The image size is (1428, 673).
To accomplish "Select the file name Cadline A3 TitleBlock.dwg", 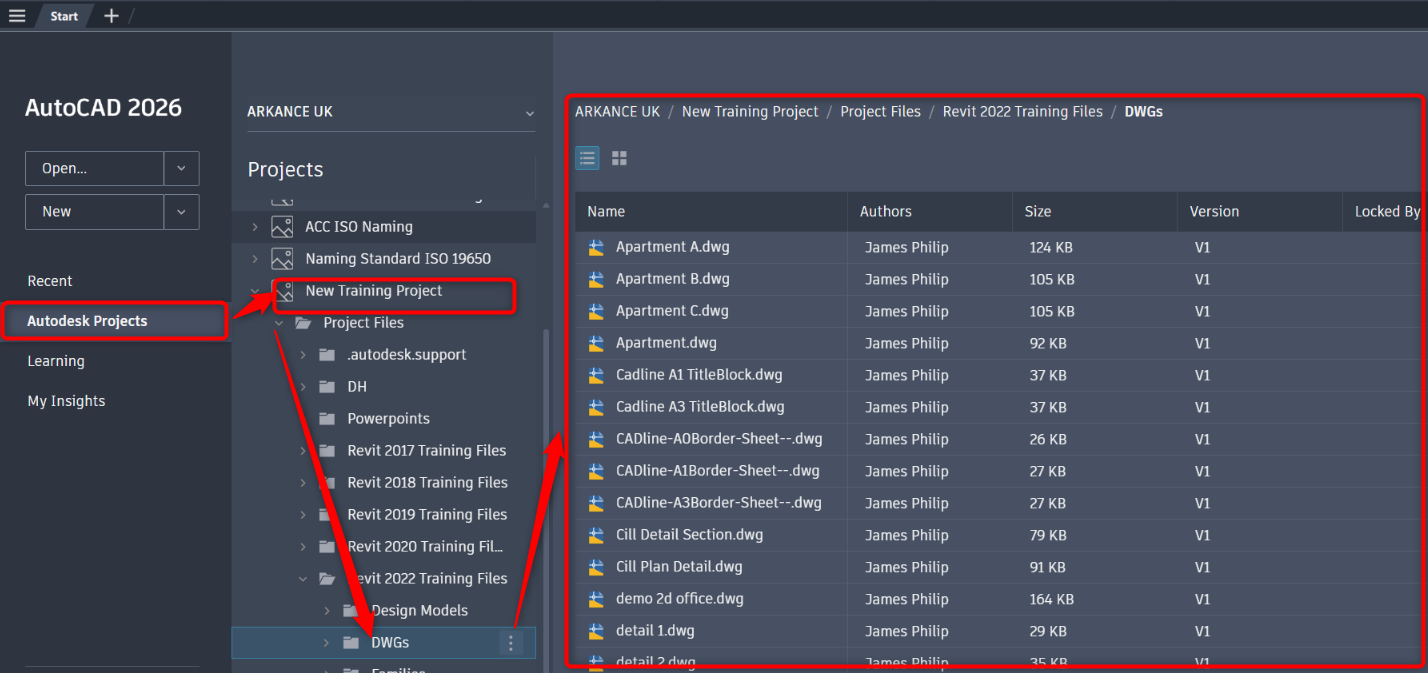I will [x=700, y=407].
